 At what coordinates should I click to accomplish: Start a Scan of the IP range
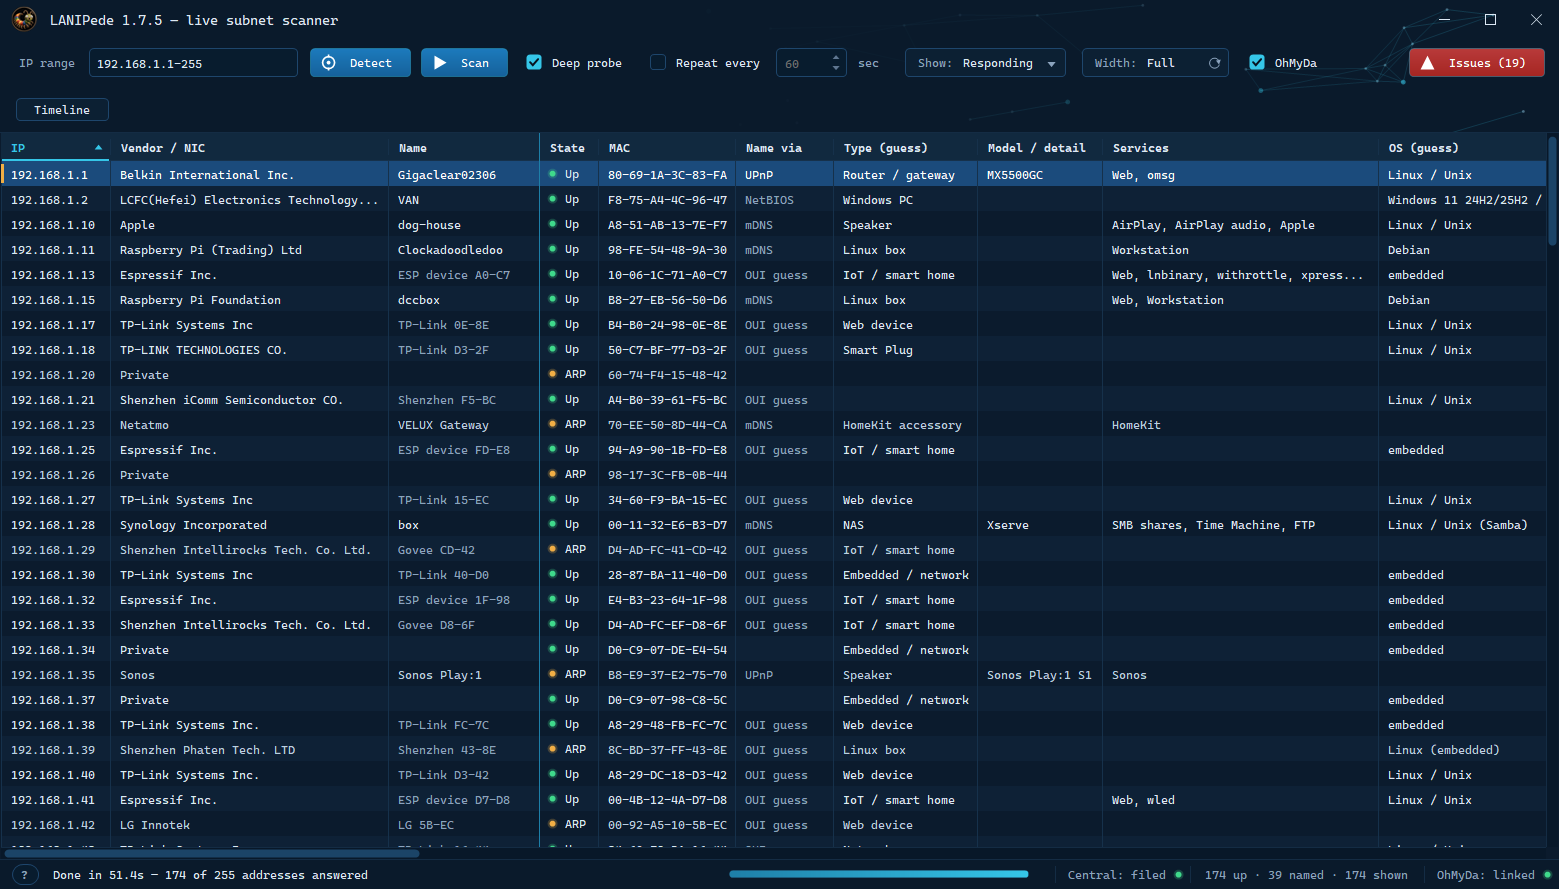(464, 63)
